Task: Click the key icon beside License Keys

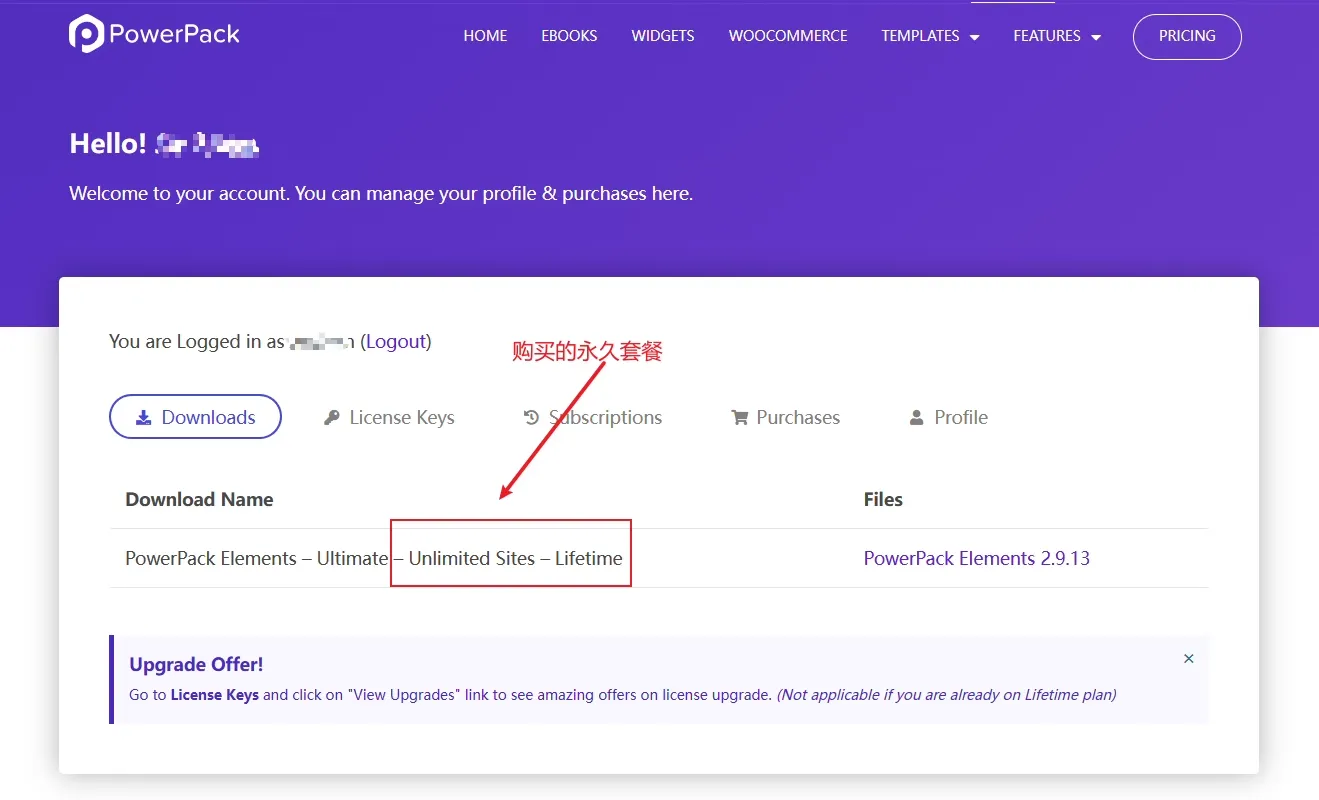Action: coord(331,418)
